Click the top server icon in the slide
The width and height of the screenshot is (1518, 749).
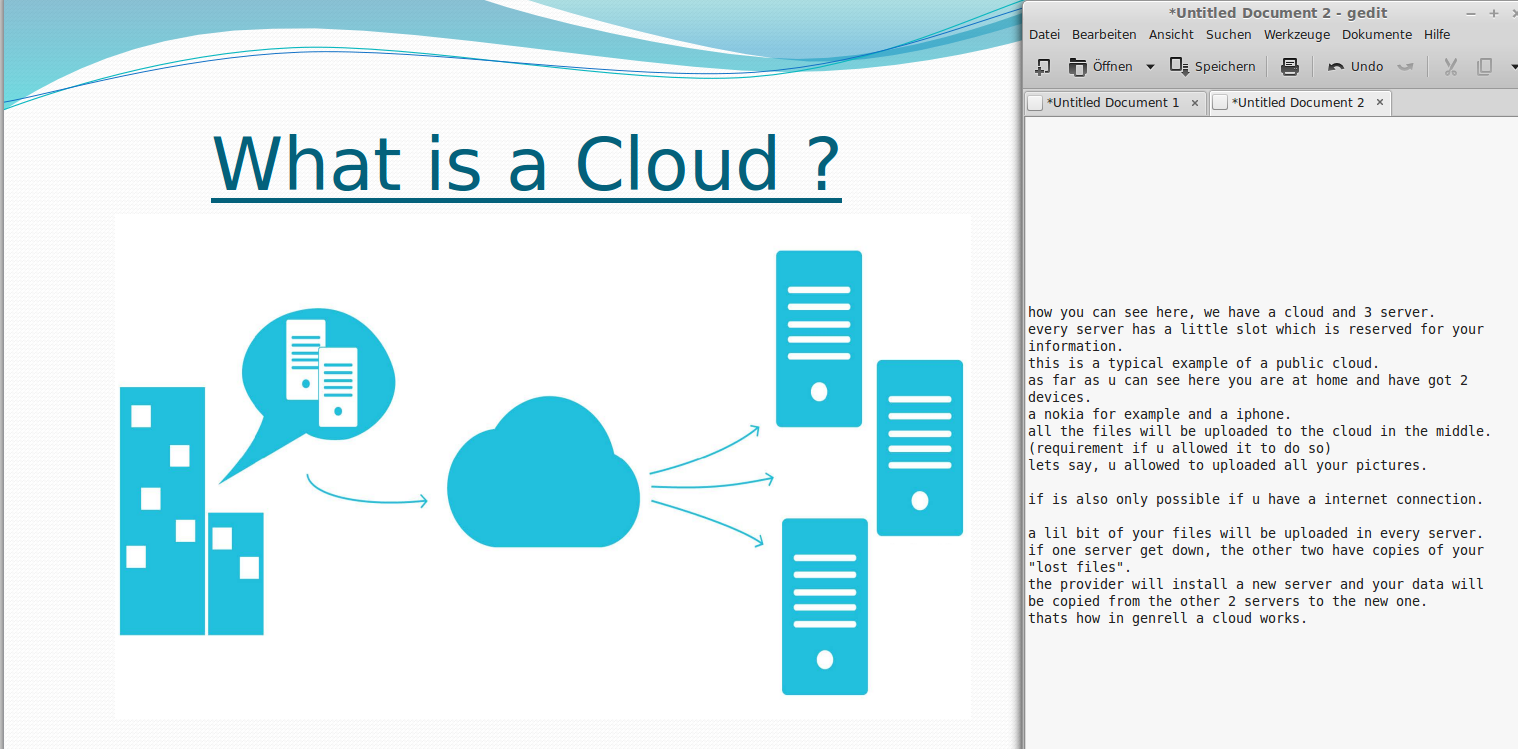point(819,338)
